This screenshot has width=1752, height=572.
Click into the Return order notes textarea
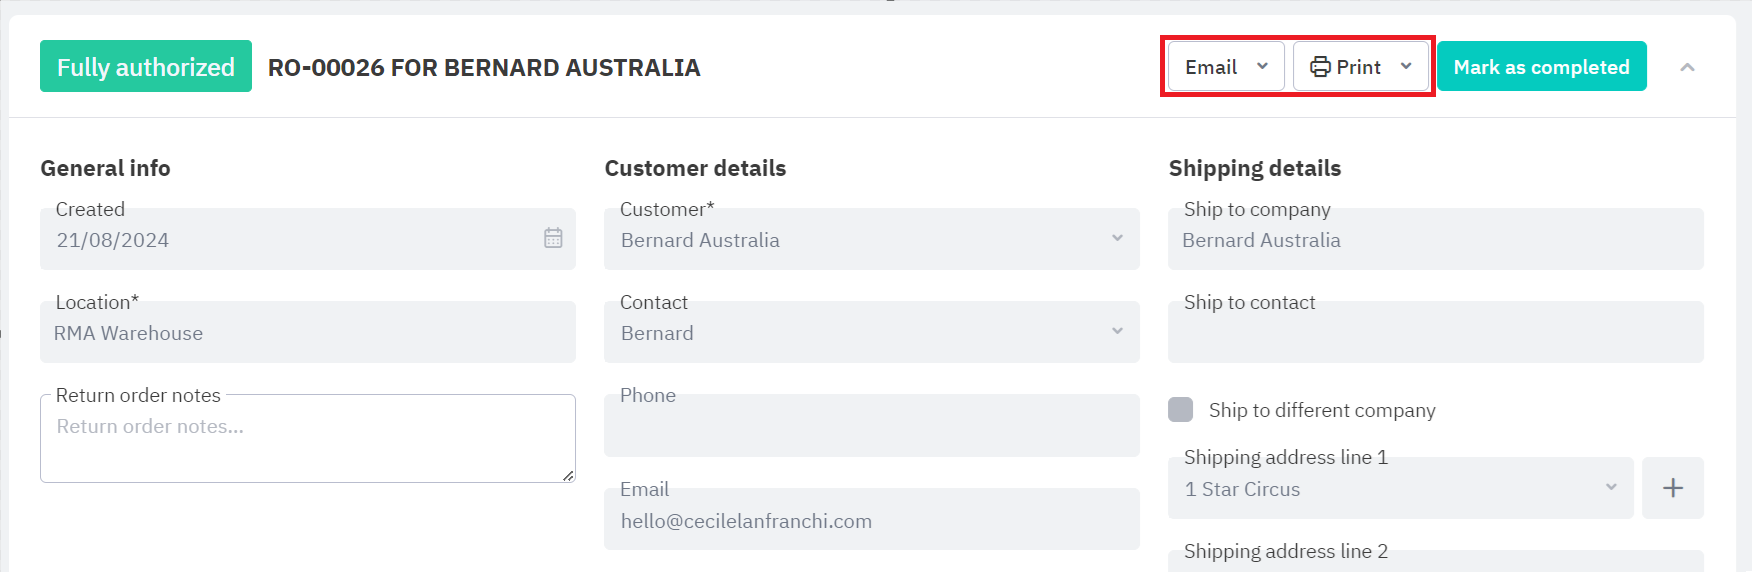coord(307,445)
